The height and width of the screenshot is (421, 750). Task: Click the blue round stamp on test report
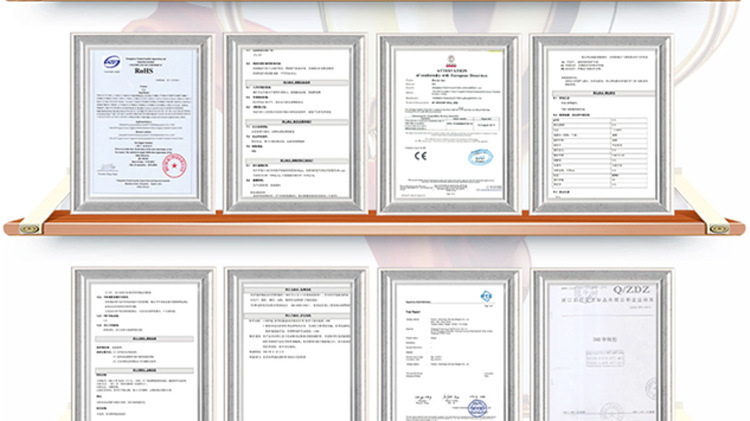[x=477, y=408]
